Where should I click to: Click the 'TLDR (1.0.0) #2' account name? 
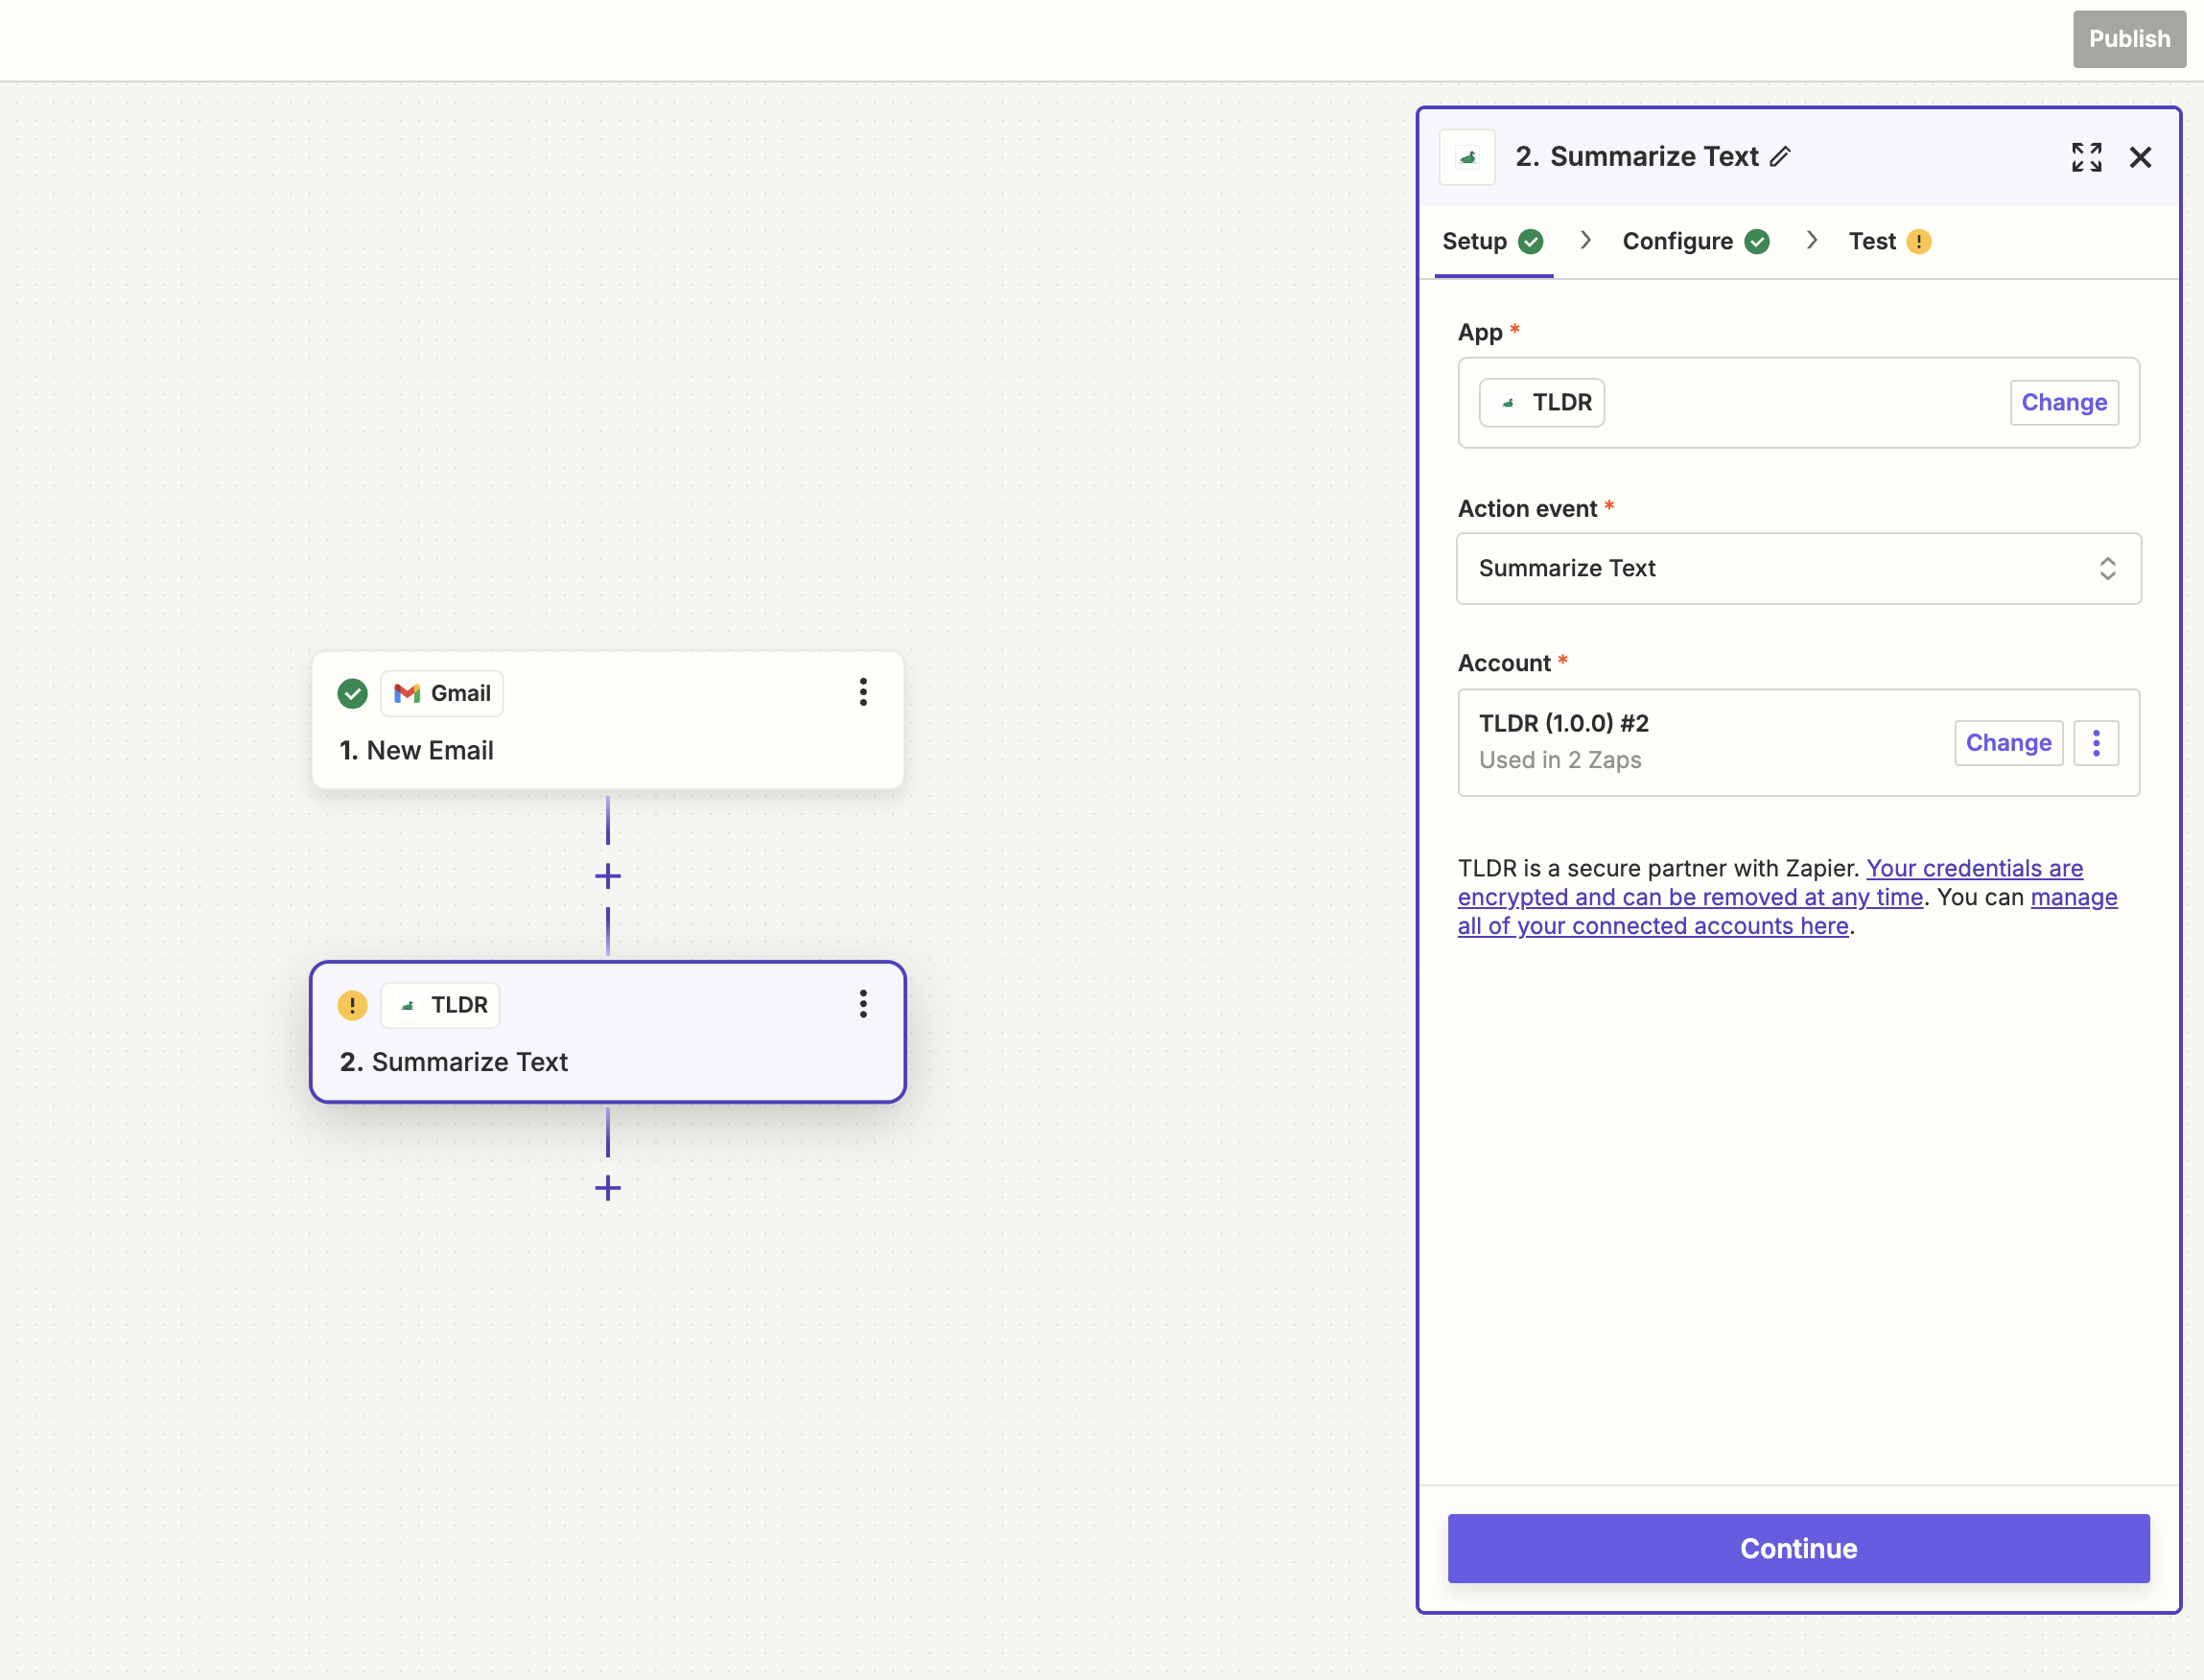pyautogui.click(x=1564, y=723)
